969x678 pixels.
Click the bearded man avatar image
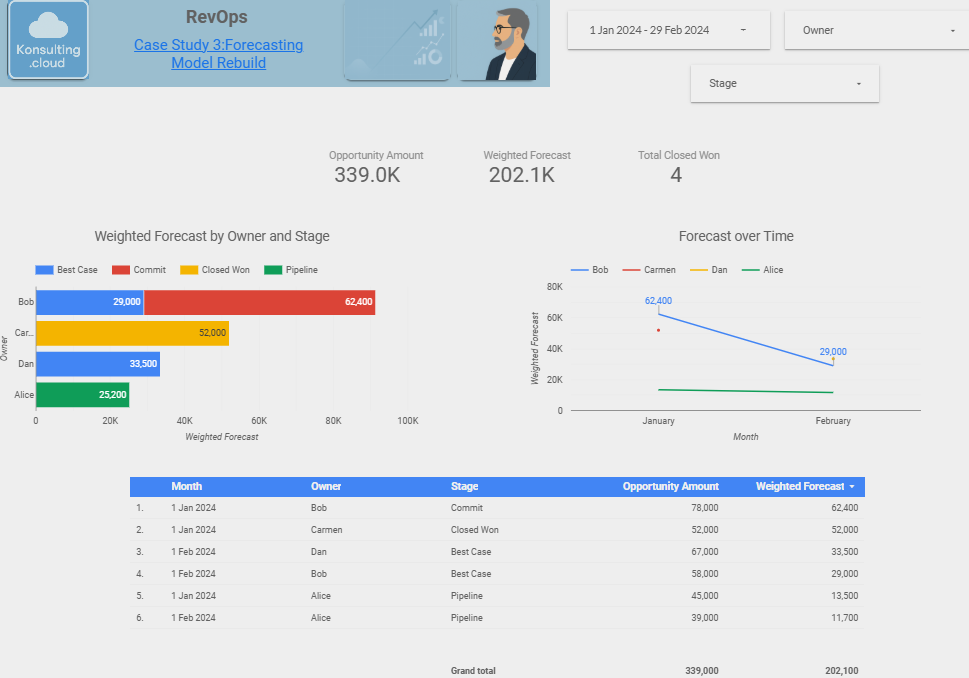(497, 41)
